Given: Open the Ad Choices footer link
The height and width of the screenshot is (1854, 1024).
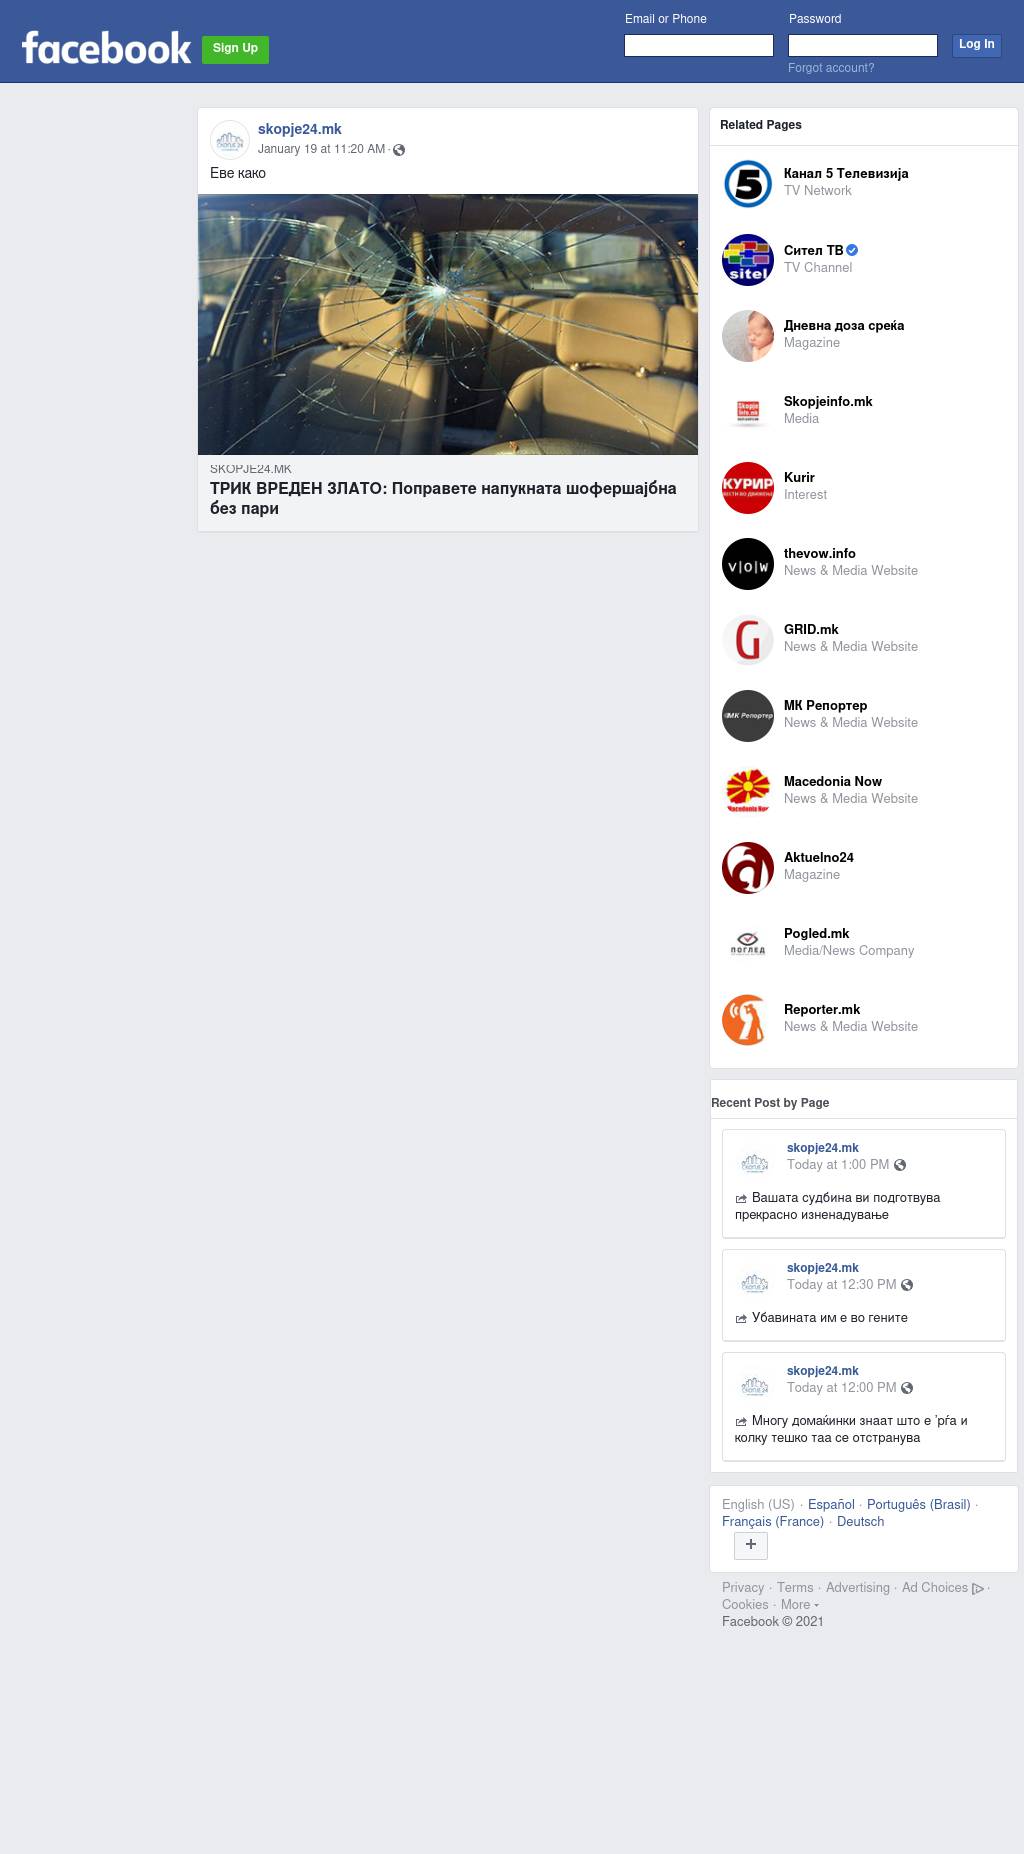Looking at the screenshot, I should coord(942,1588).
